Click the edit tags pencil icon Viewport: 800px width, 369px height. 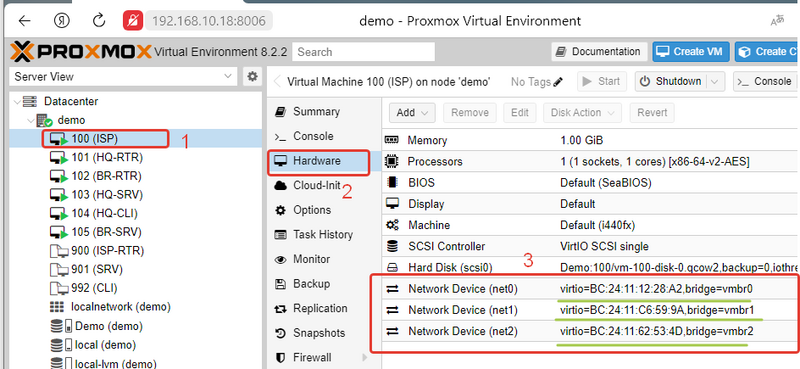(x=558, y=82)
